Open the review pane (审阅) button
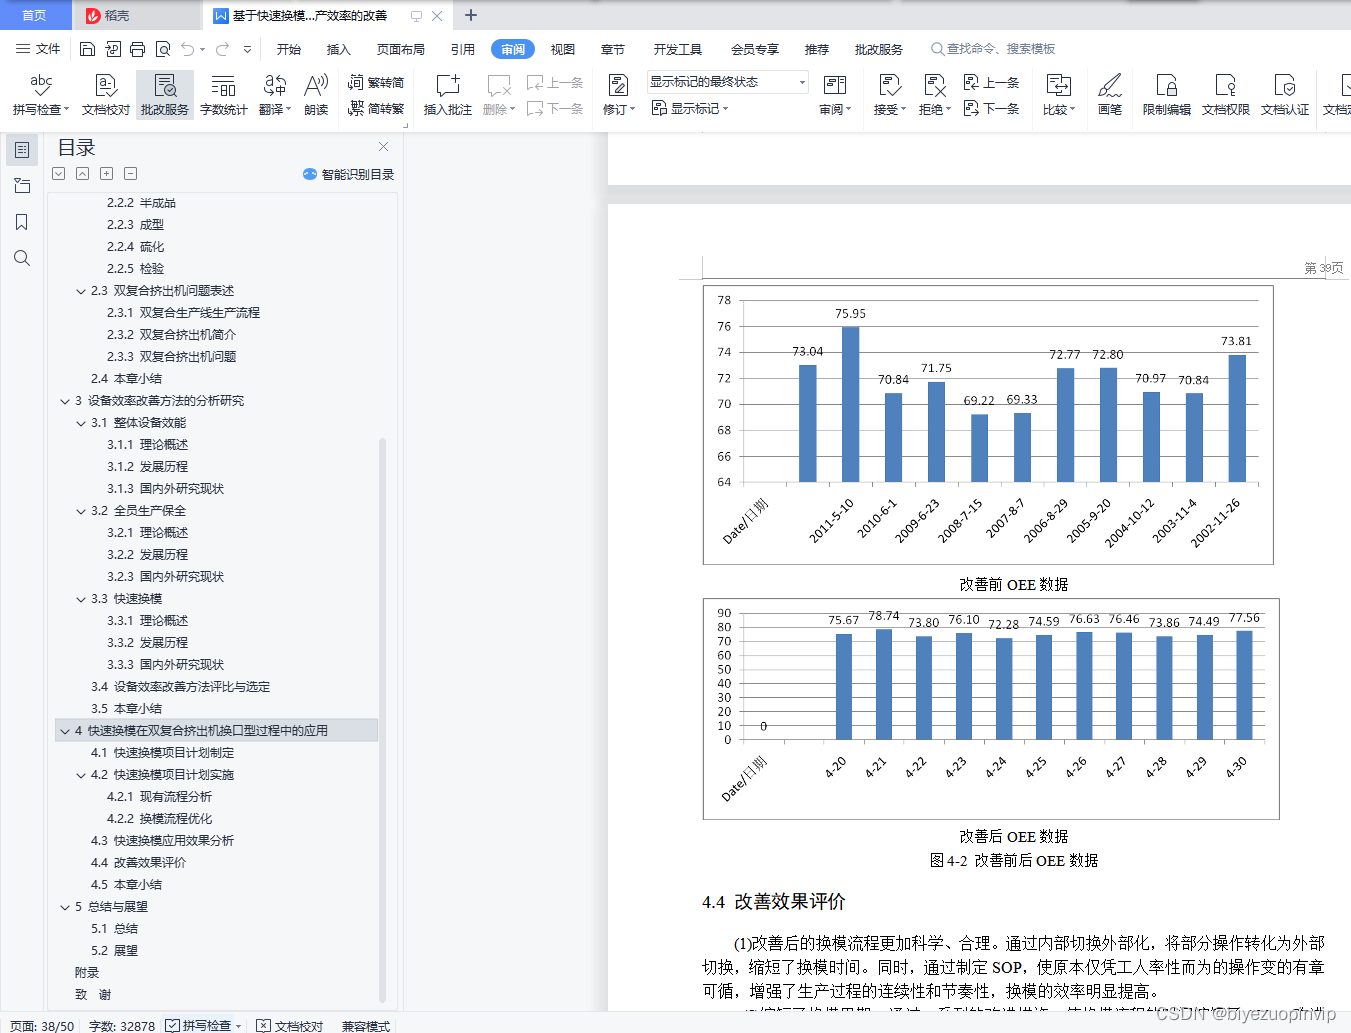Viewport: 1351px width, 1033px height. point(835,95)
